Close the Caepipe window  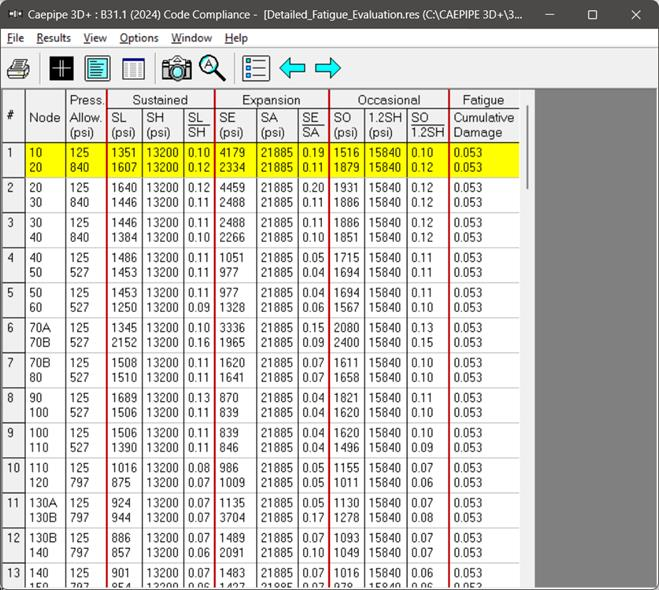(x=636, y=15)
